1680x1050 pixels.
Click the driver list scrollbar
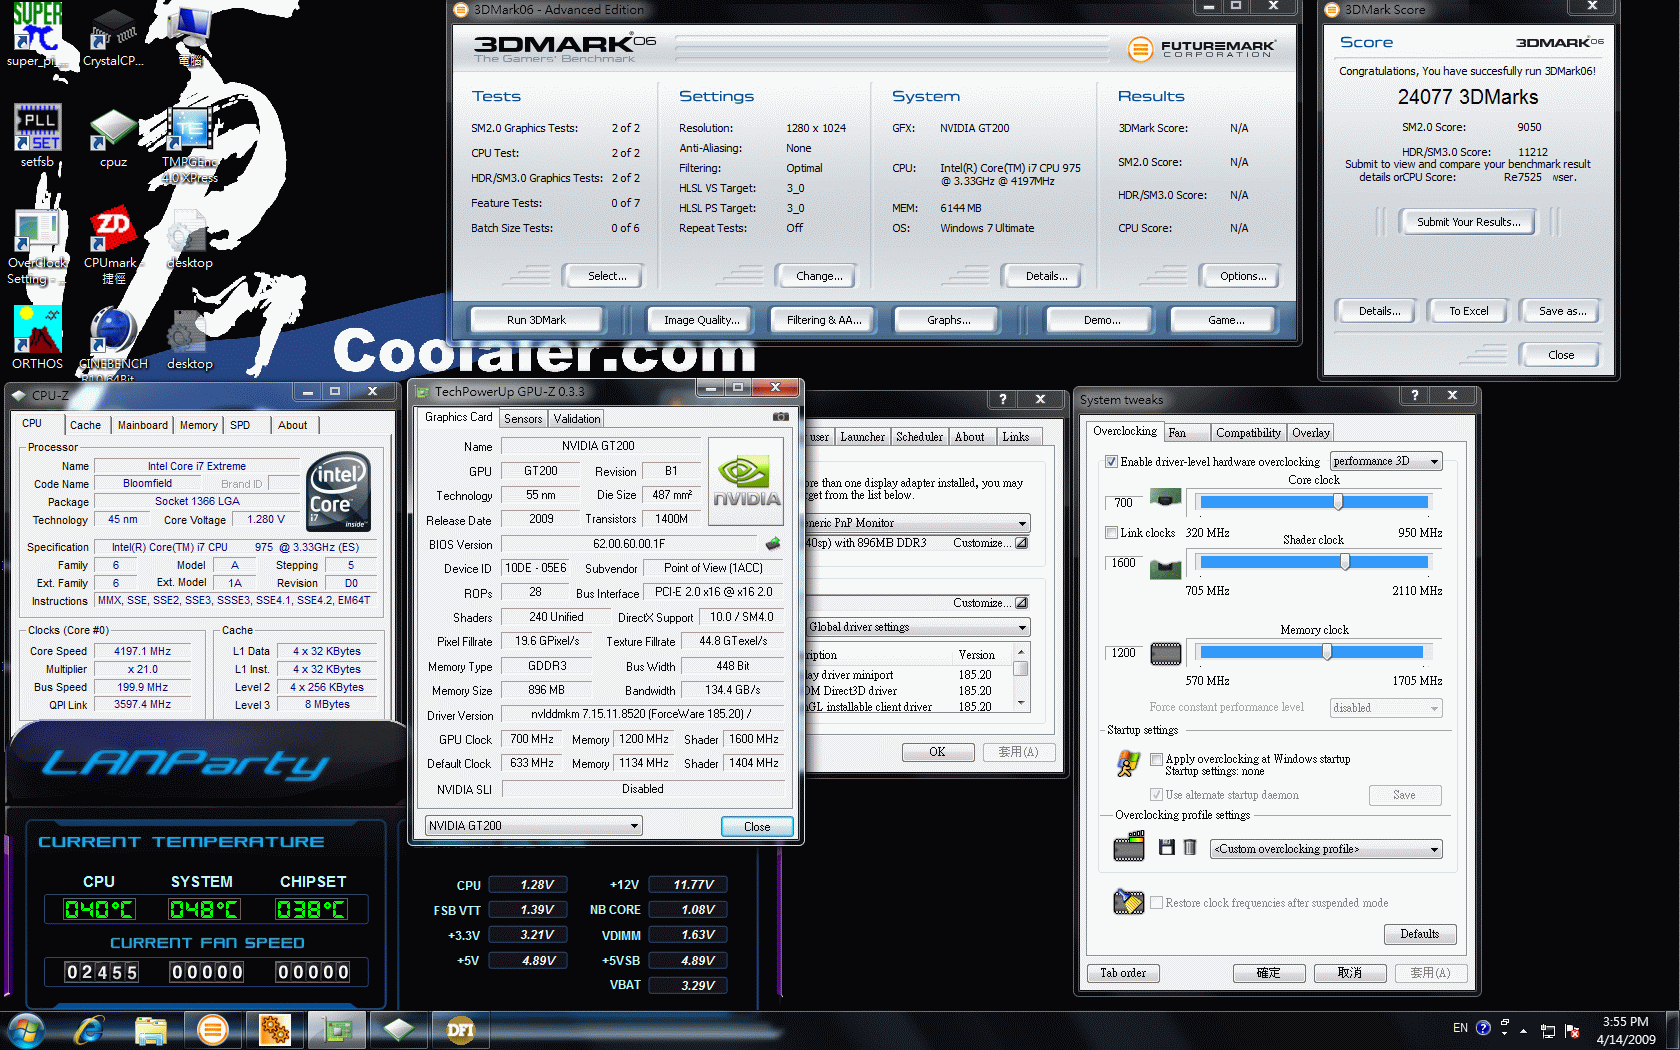[1021, 677]
